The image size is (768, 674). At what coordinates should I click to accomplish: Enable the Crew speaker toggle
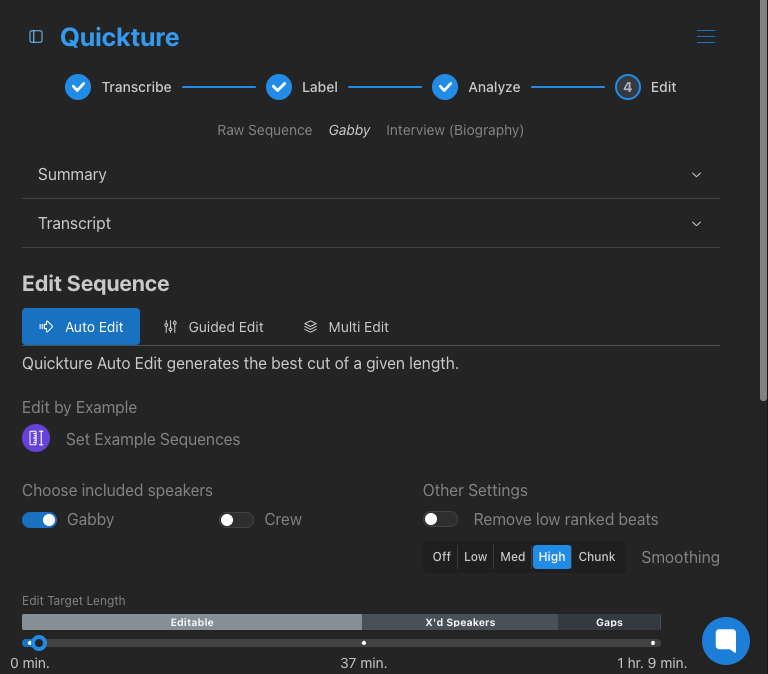tap(236, 520)
